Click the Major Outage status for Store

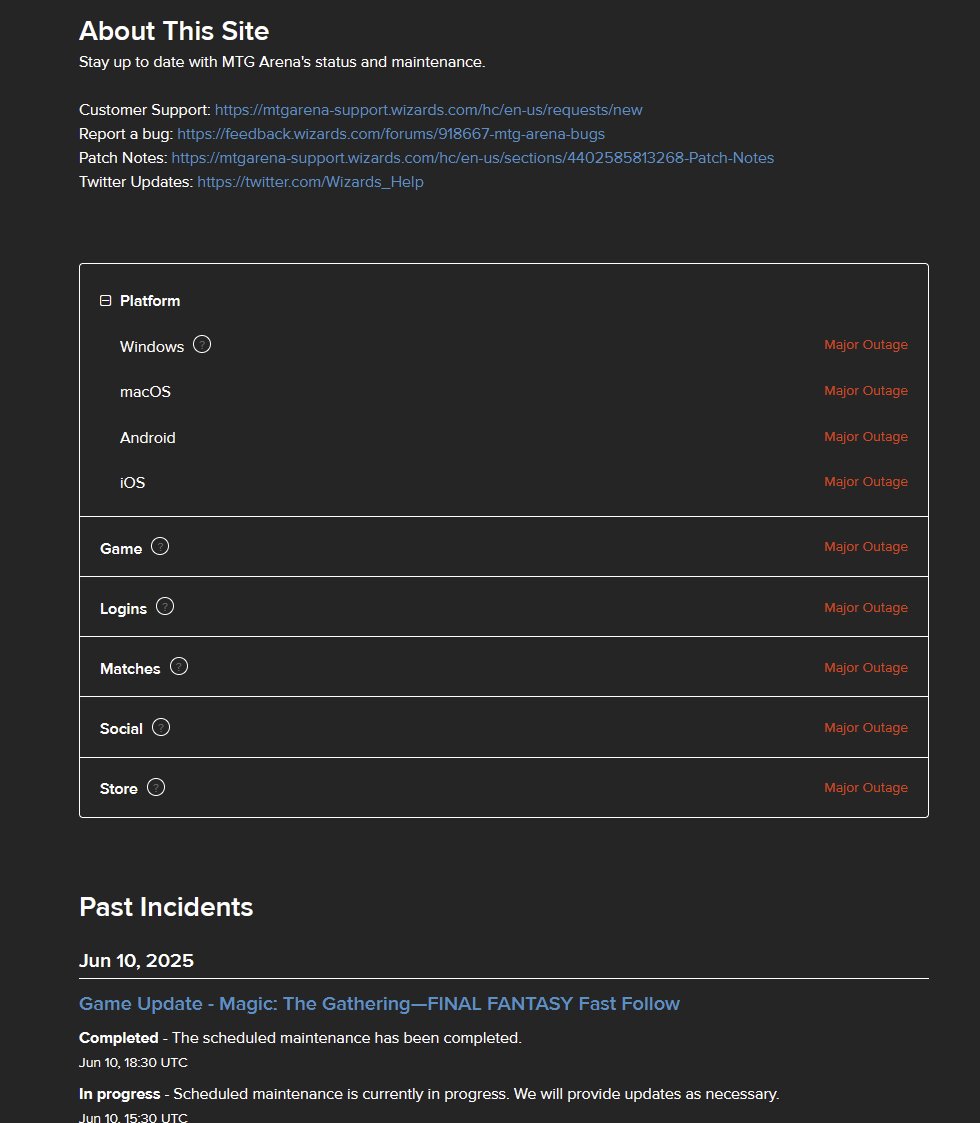(865, 788)
